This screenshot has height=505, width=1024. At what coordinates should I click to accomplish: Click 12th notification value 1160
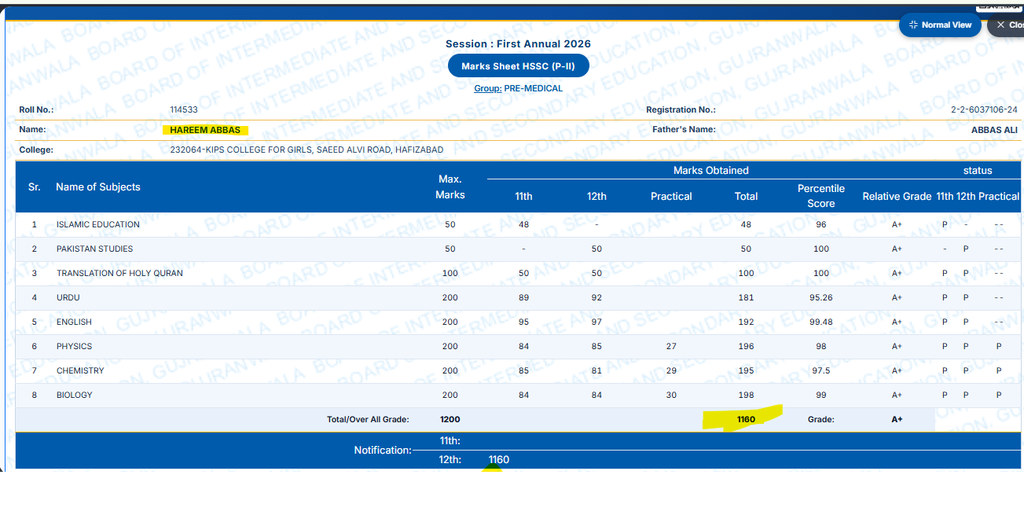pos(499,460)
